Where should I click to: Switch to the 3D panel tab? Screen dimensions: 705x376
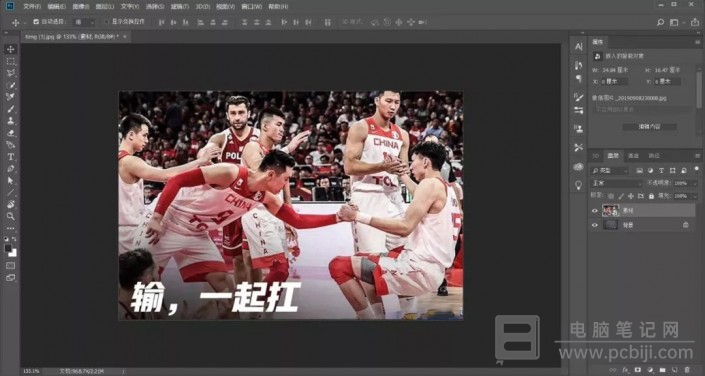tap(596, 156)
